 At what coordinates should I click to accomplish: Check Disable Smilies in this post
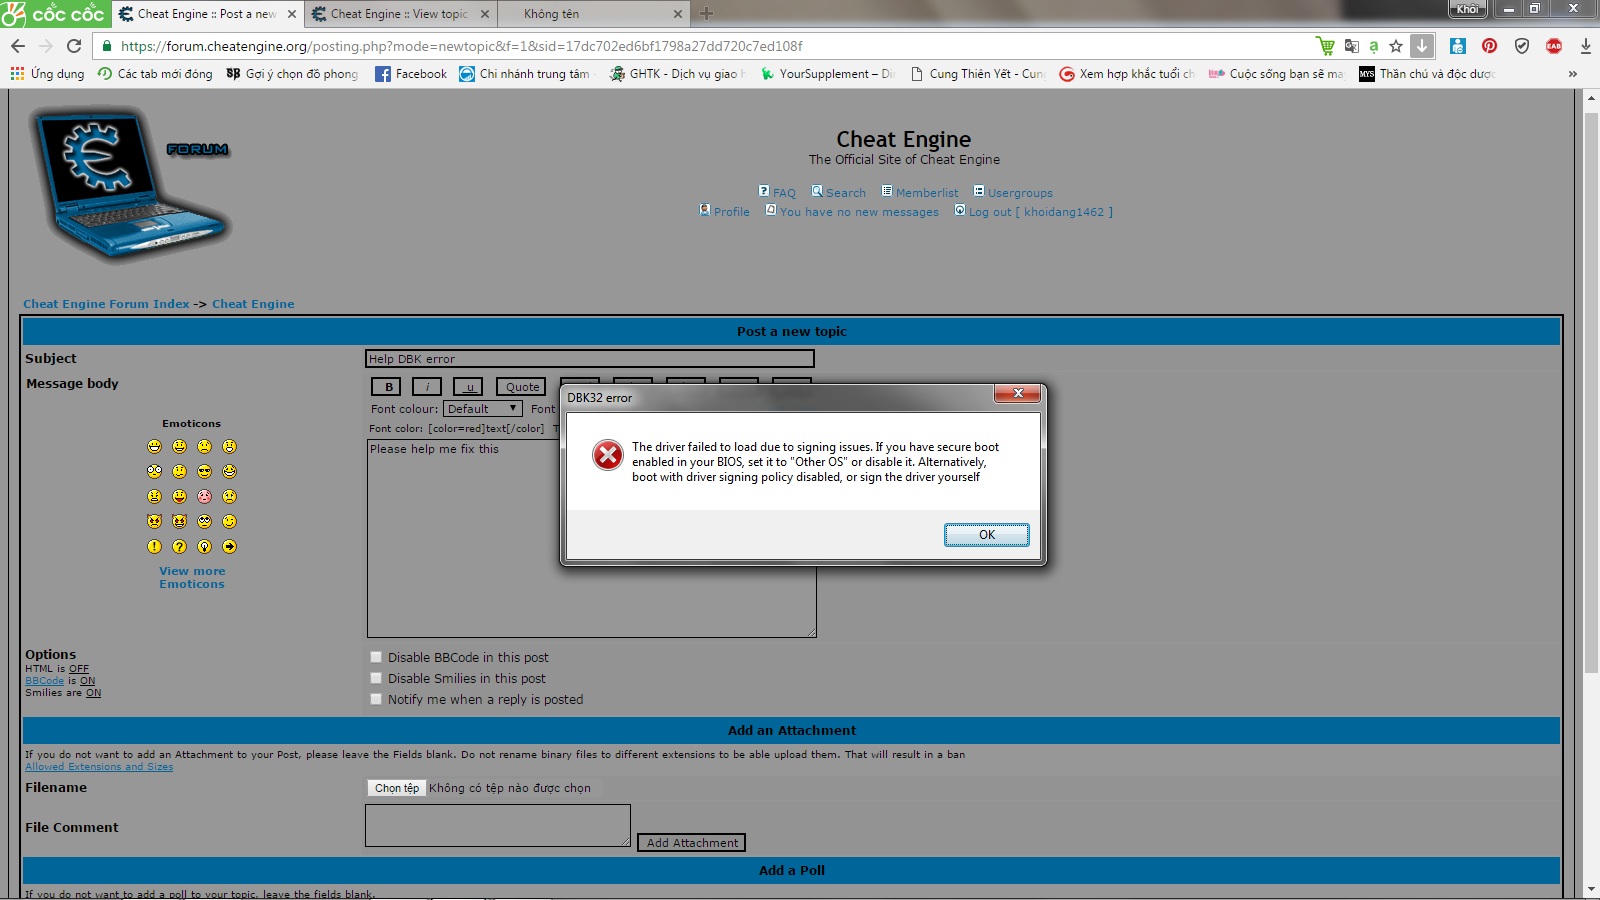(x=376, y=678)
